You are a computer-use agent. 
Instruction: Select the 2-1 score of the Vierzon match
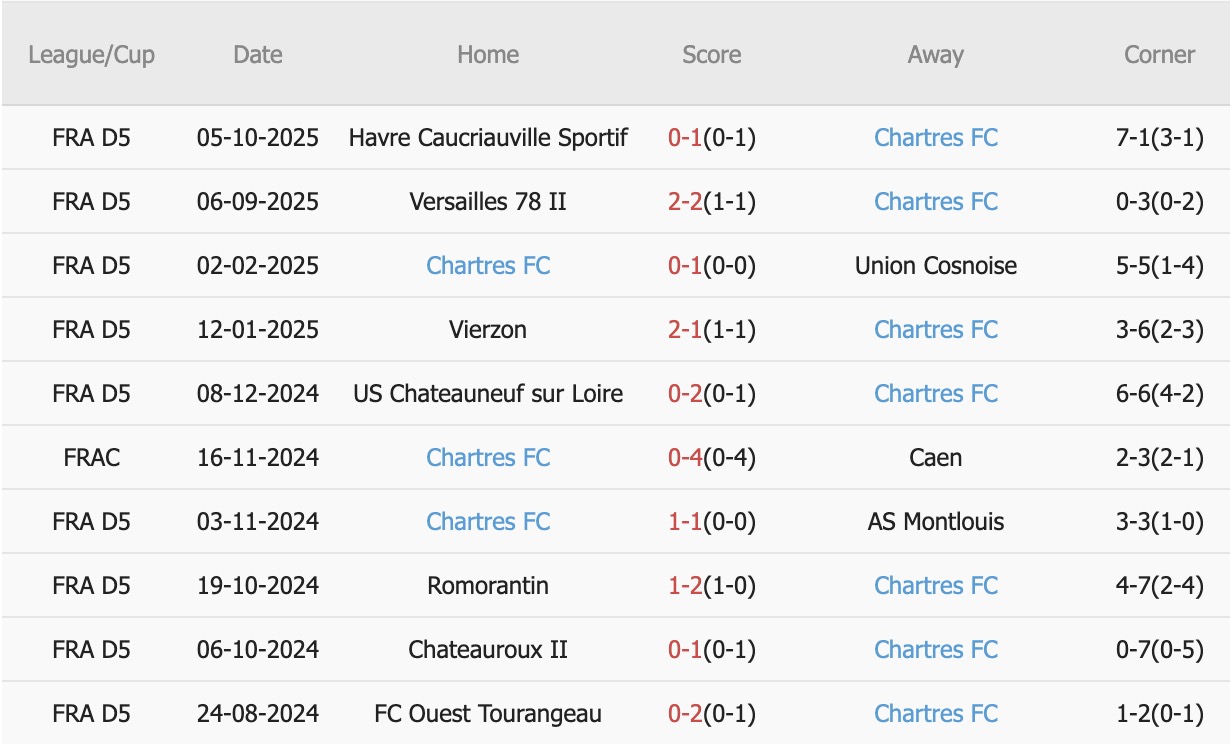click(685, 330)
